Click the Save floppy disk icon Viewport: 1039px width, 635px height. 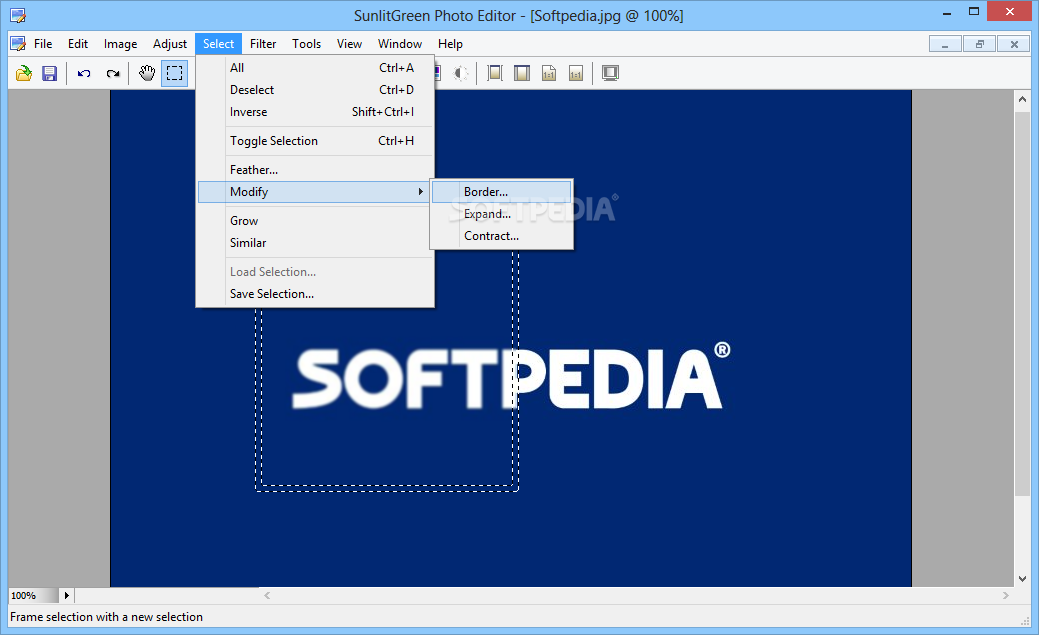point(50,73)
